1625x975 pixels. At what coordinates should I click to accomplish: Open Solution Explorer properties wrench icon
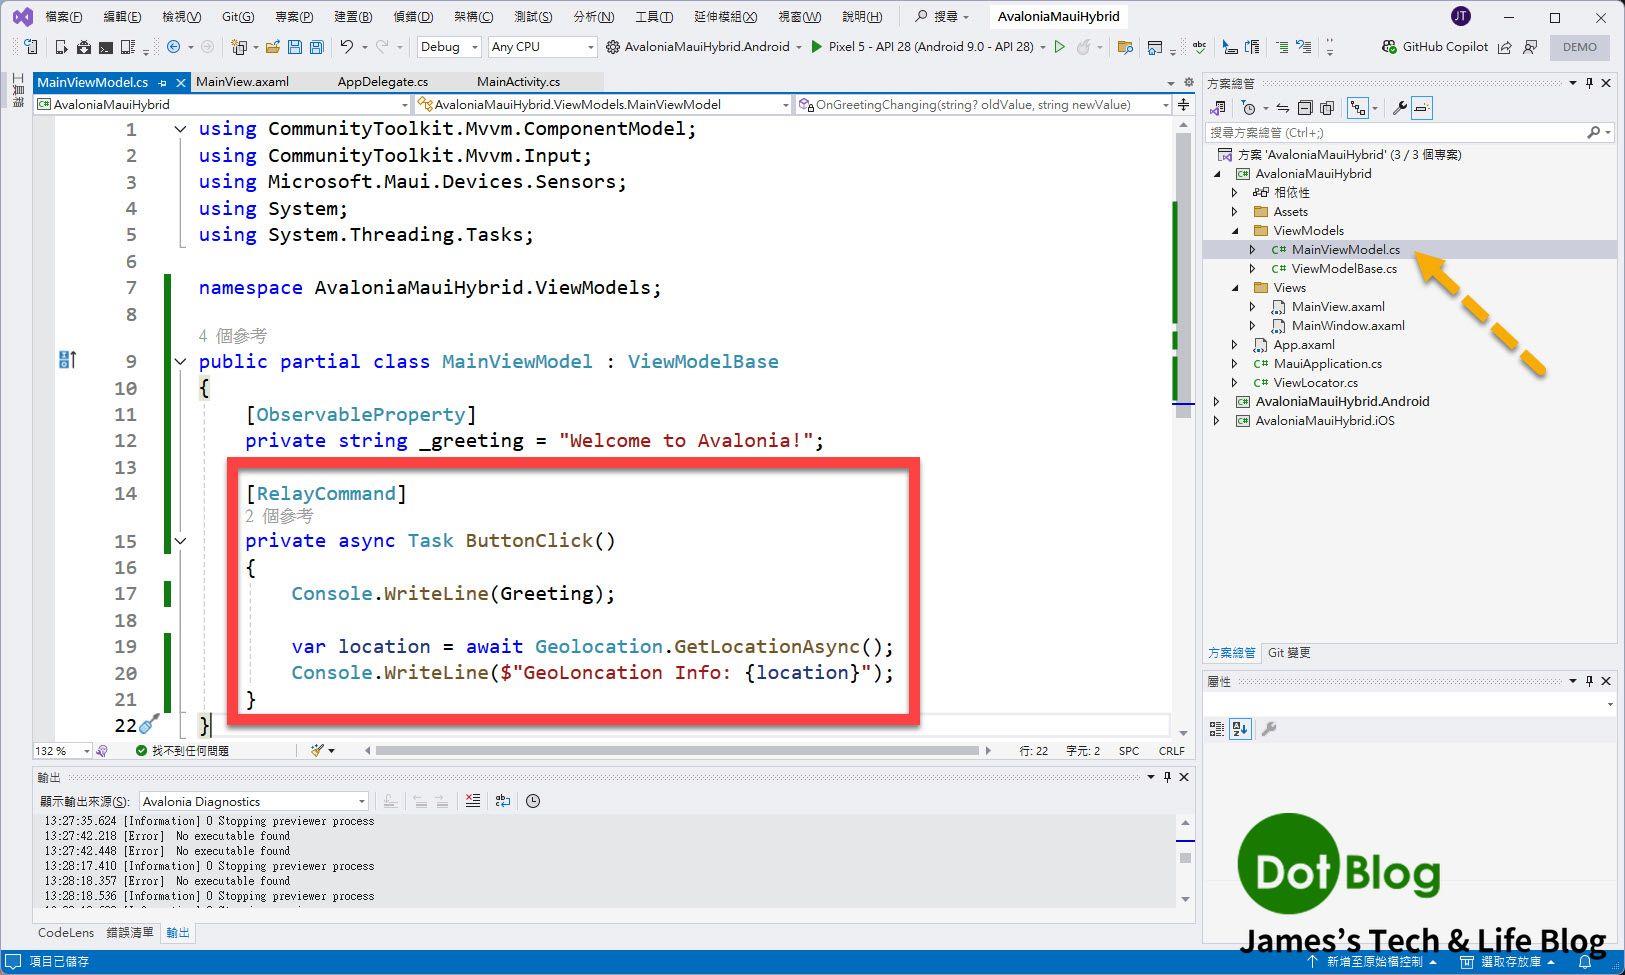(1399, 108)
